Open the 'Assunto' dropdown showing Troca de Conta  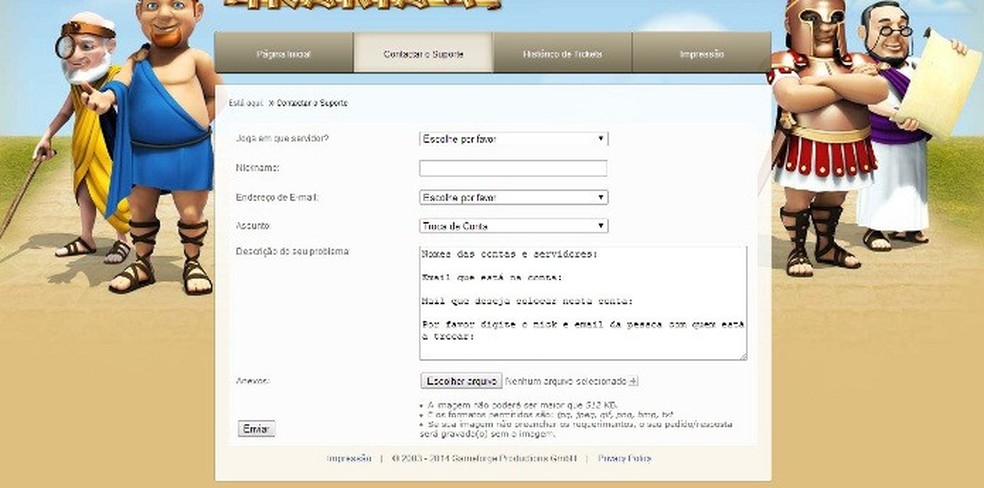(x=513, y=226)
